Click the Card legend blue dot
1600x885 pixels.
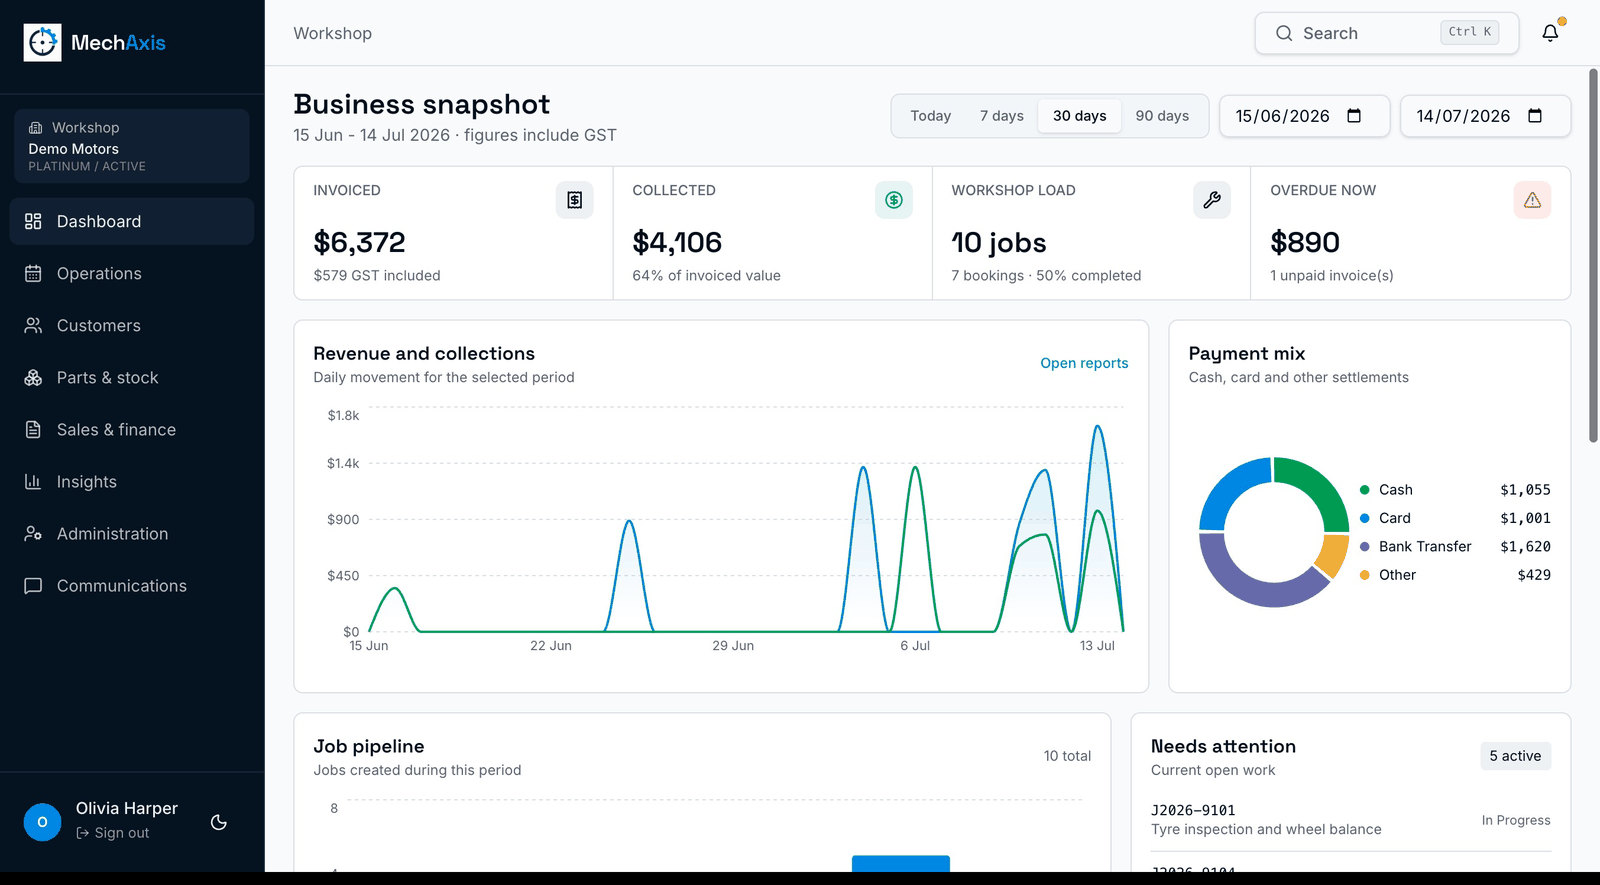[1364, 518]
